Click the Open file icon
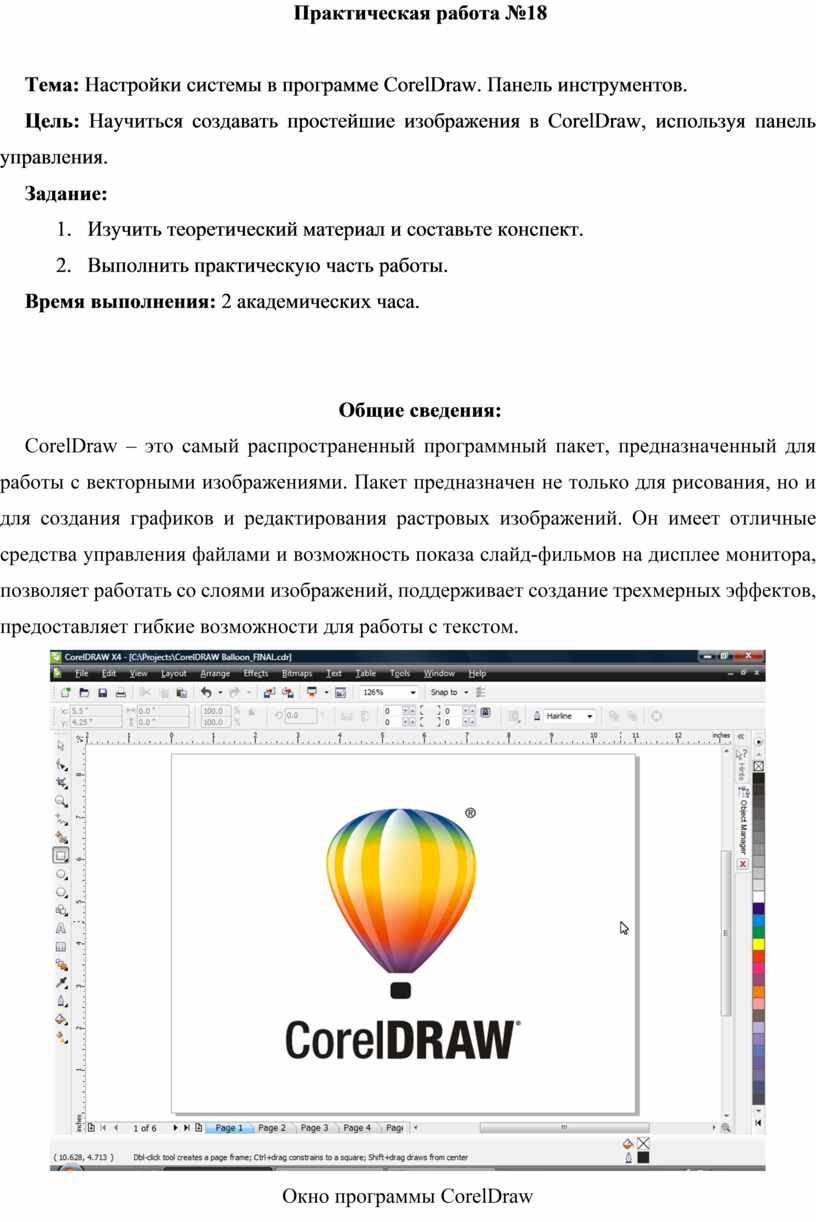816x1222 pixels. 85,692
